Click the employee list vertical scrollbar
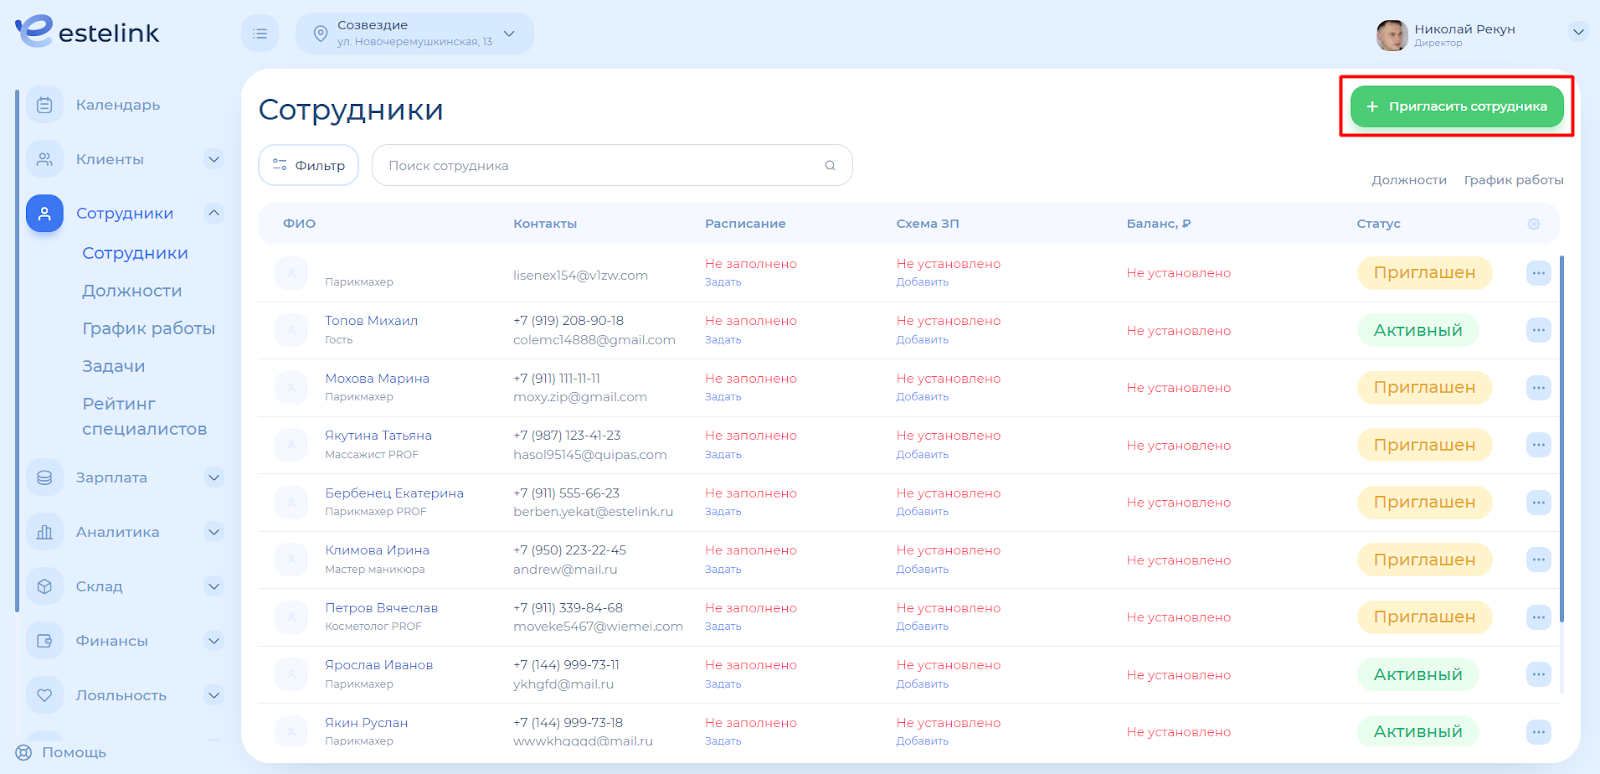 [x=1561, y=440]
